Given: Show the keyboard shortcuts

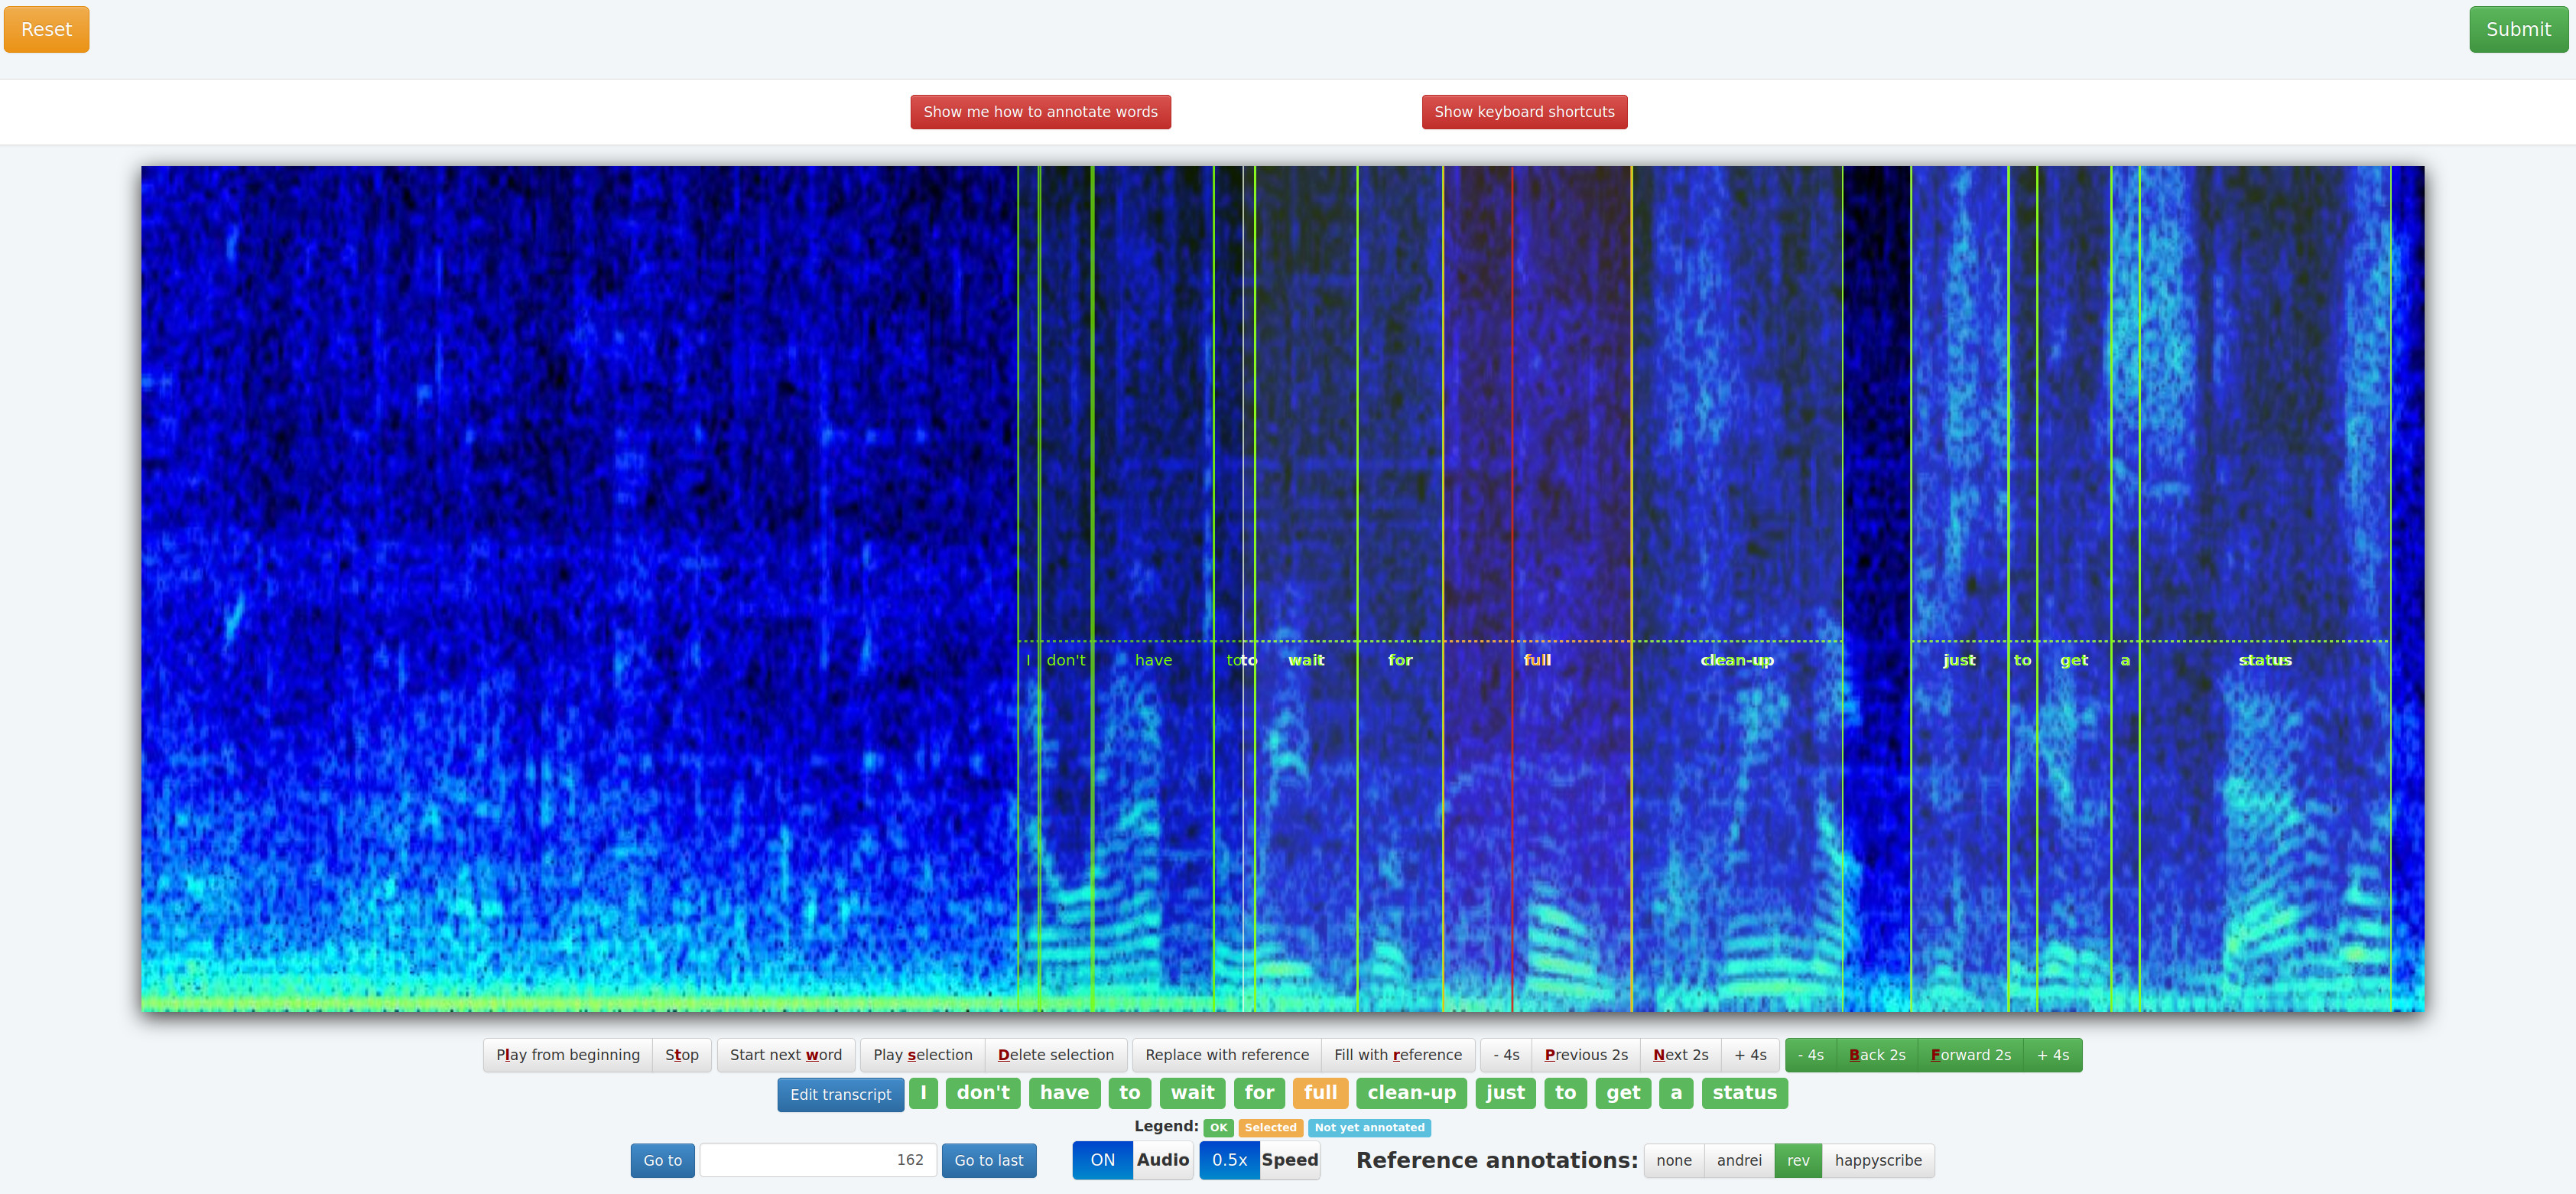Looking at the screenshot, I should point(1524,112).
